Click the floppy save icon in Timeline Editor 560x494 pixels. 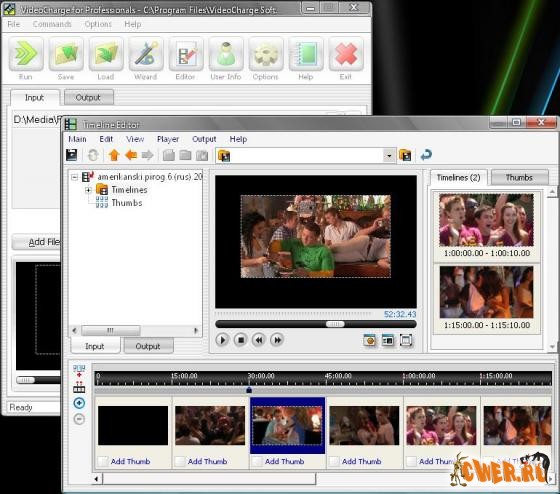coord(72,155)
